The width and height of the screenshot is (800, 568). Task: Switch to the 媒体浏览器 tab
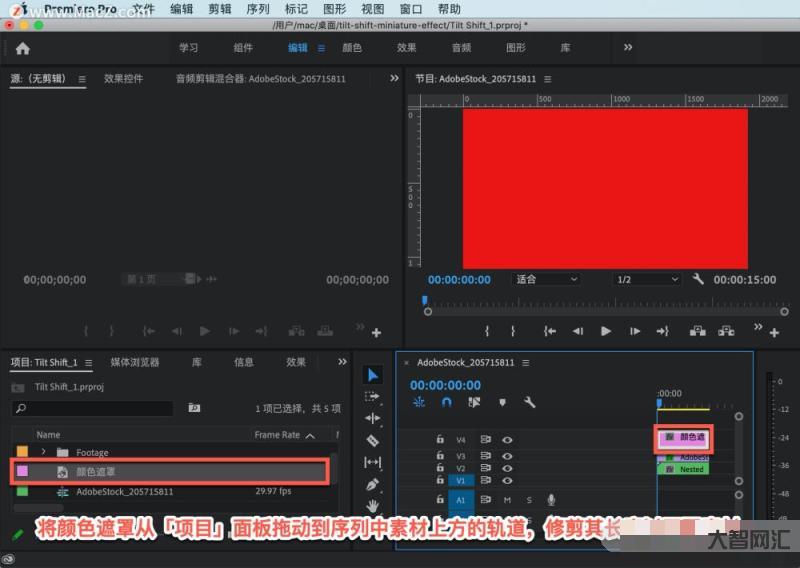(x=135, y=362)
